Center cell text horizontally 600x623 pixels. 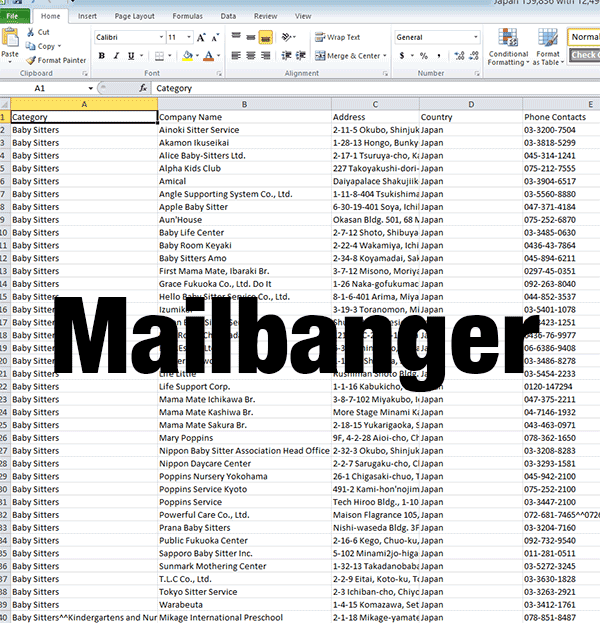pos(251,56)
